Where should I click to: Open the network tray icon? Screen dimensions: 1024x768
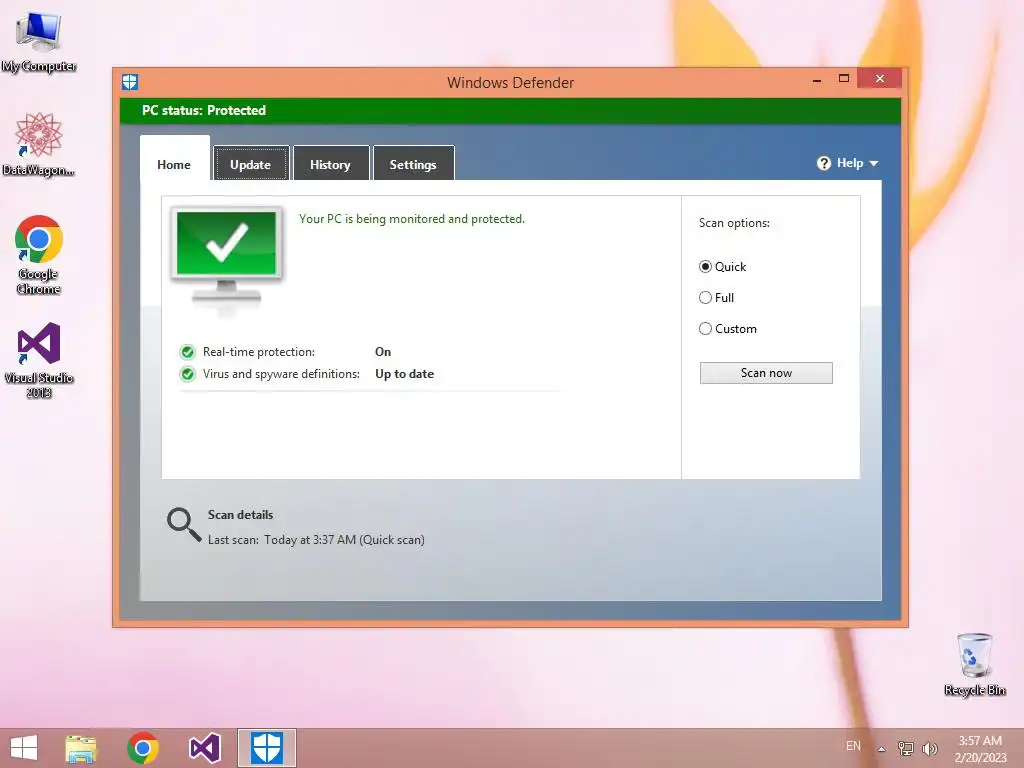[x=906, y=748]
